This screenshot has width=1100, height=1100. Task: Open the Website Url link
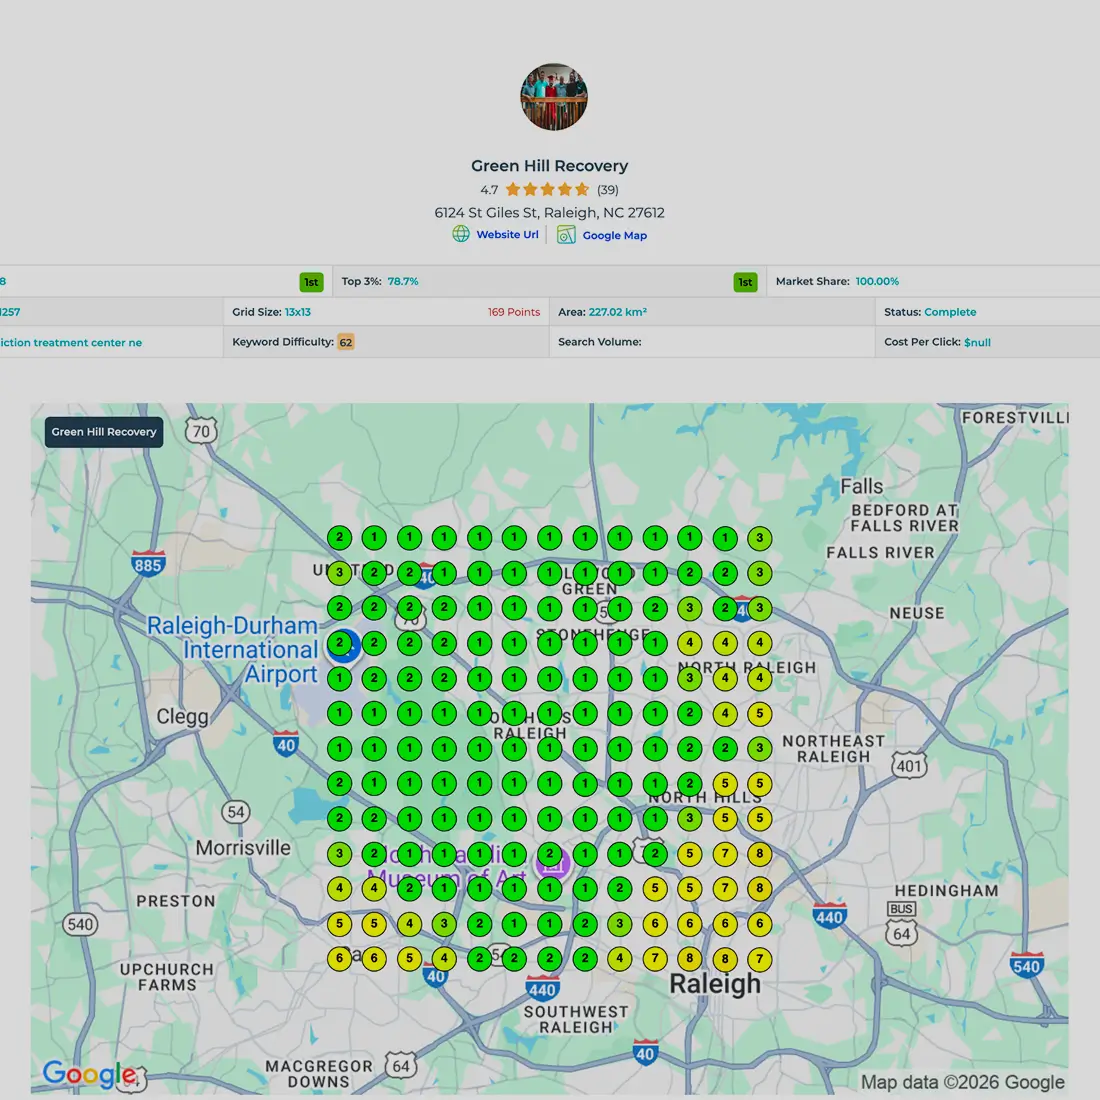pyautogui.click(x=507, y=234)
